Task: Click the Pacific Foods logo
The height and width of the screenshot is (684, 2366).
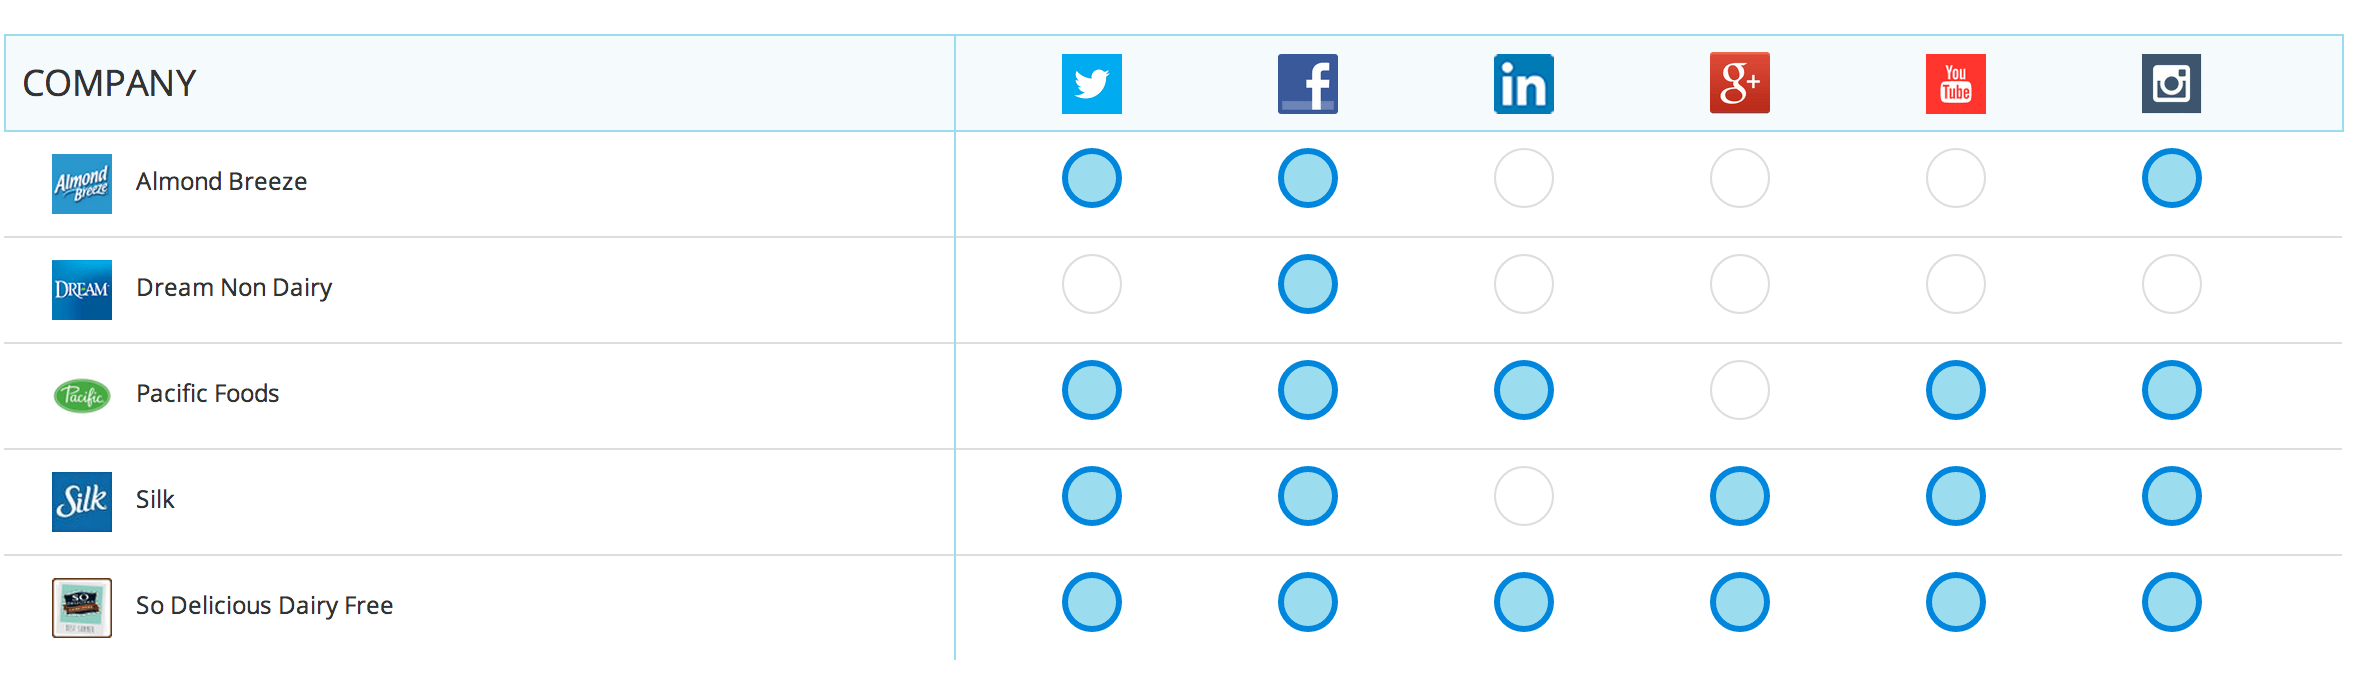Action: click(x=82, y=396)
